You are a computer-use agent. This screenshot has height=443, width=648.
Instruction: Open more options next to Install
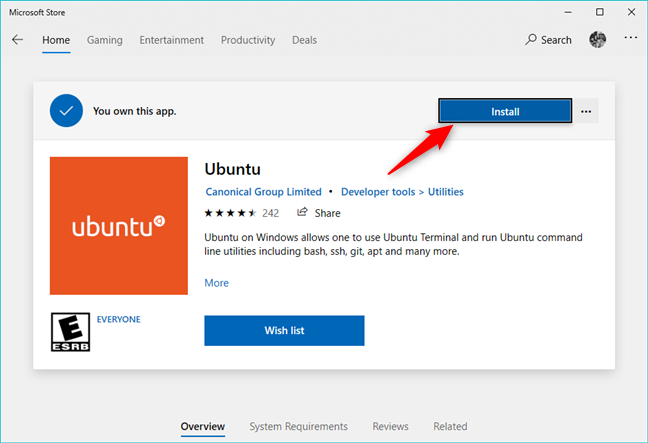point(586,111)
